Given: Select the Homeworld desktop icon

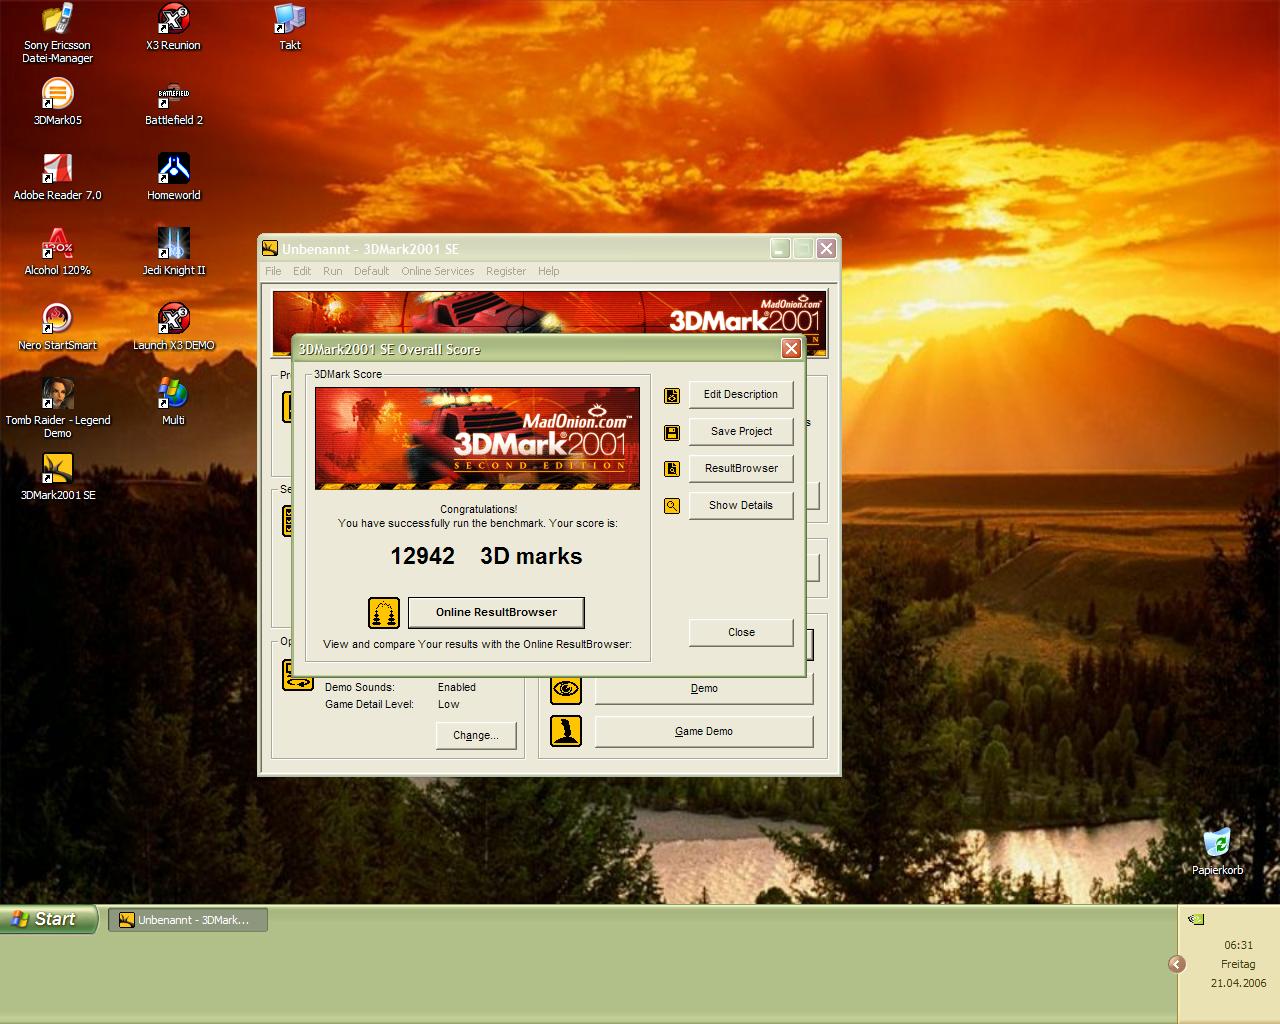Looking at the screenshot, I should (173, 177).
